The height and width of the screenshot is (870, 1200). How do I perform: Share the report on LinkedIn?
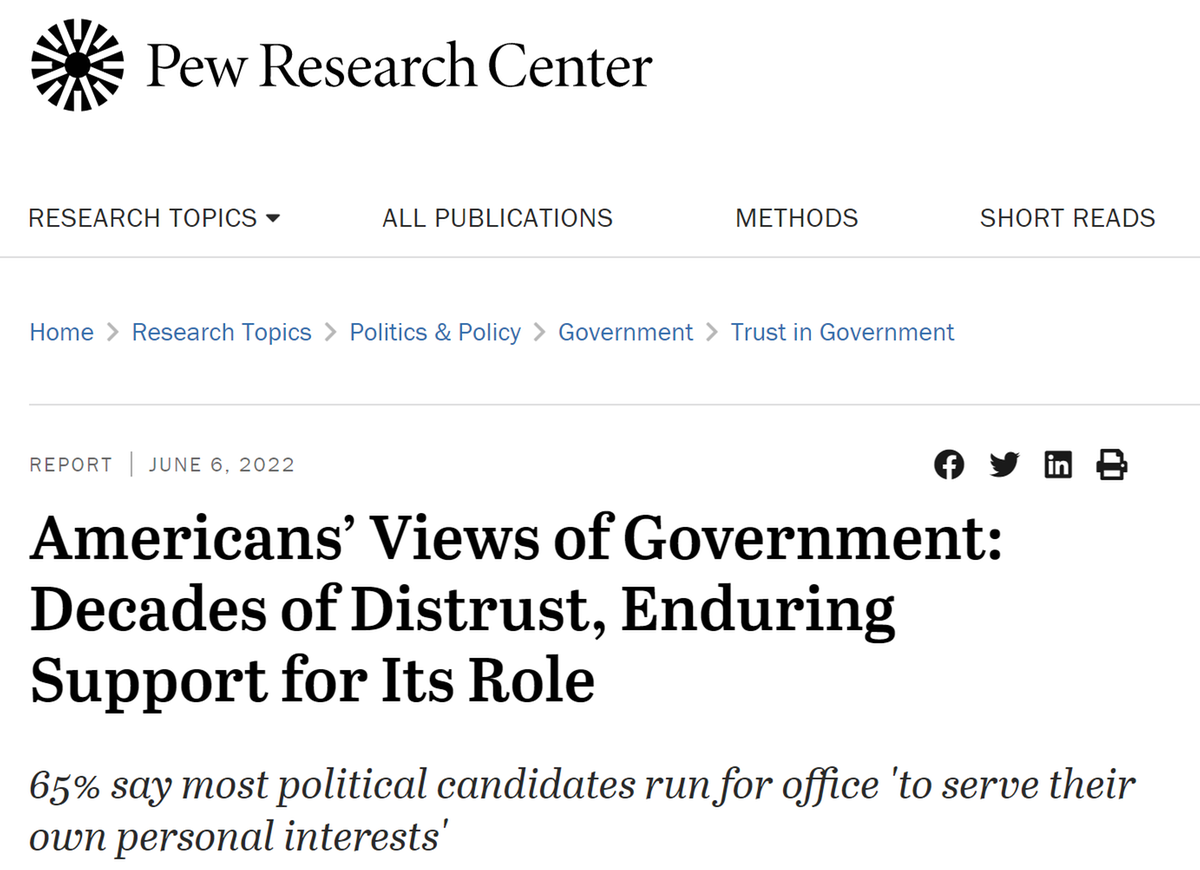(1058, 465)
